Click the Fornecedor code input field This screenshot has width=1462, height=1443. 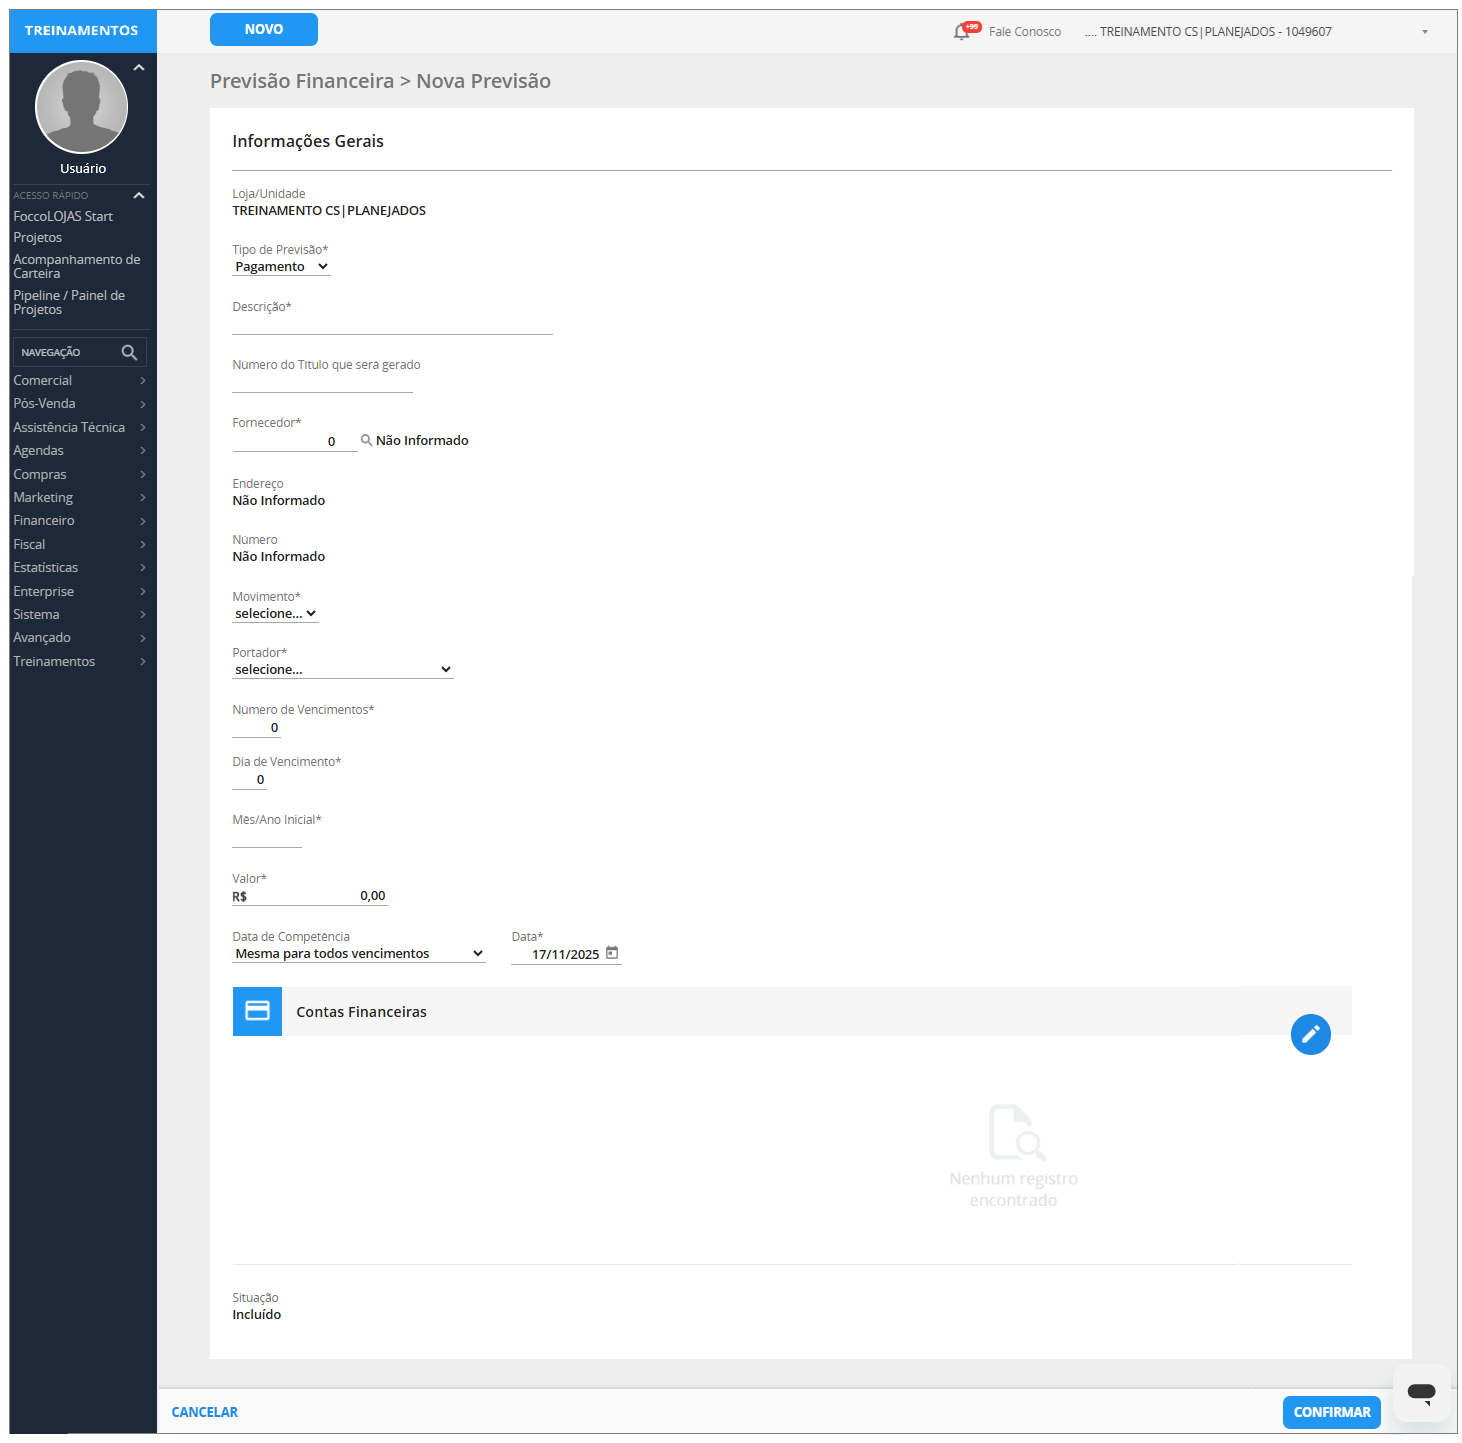point(294,441)
